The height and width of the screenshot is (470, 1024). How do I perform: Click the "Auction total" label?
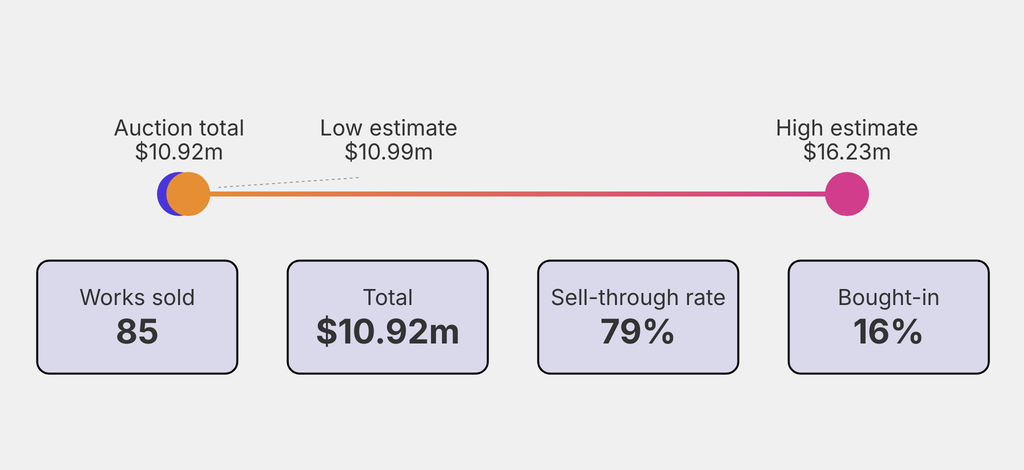[179, 128]
